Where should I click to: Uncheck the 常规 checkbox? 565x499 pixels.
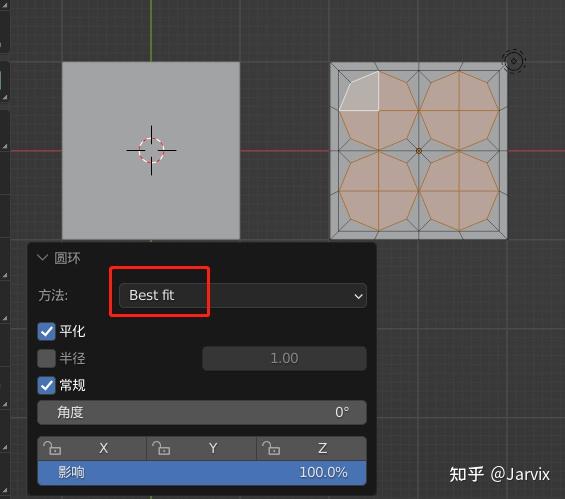click(x=46, y=386)
